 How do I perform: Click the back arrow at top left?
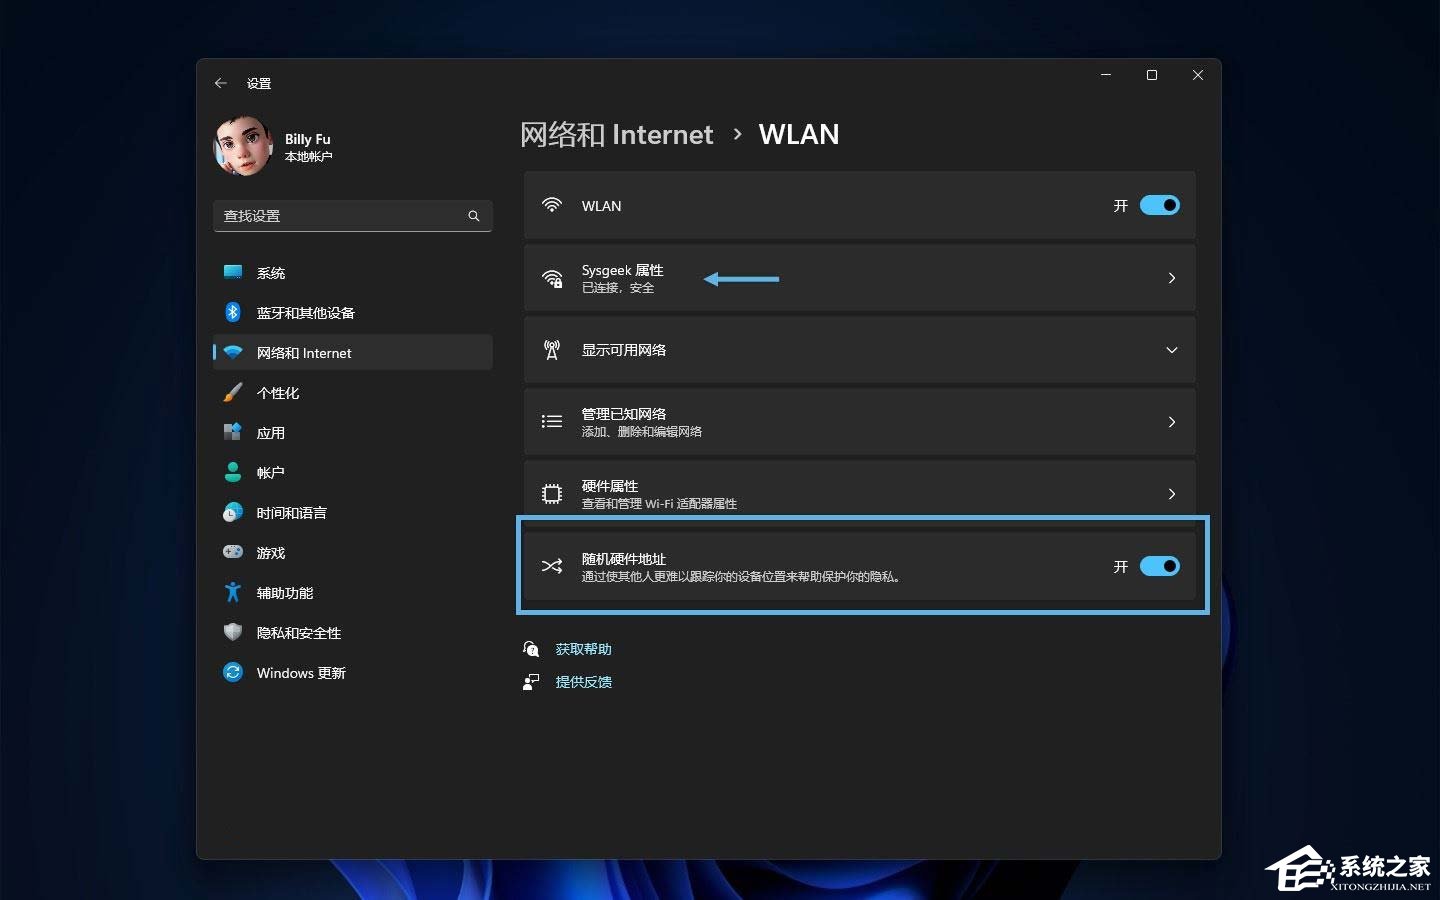(x=221, y=83)
